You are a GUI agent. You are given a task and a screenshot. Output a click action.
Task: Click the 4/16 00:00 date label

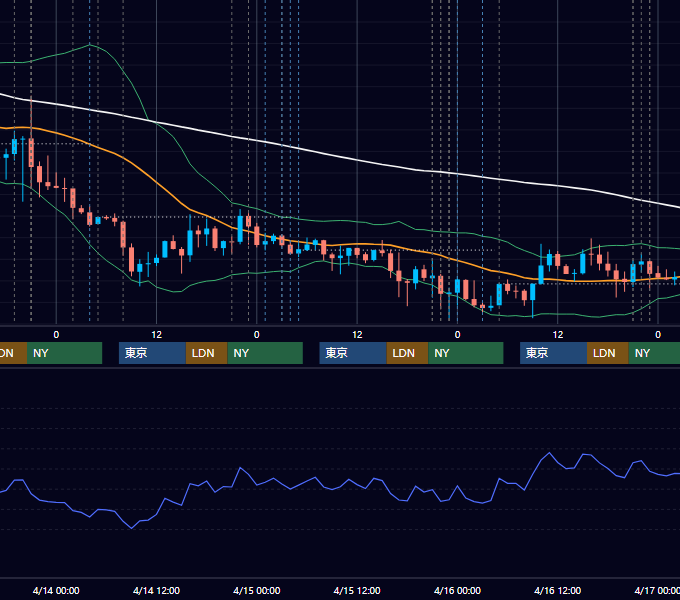click(x=457, y=590)
